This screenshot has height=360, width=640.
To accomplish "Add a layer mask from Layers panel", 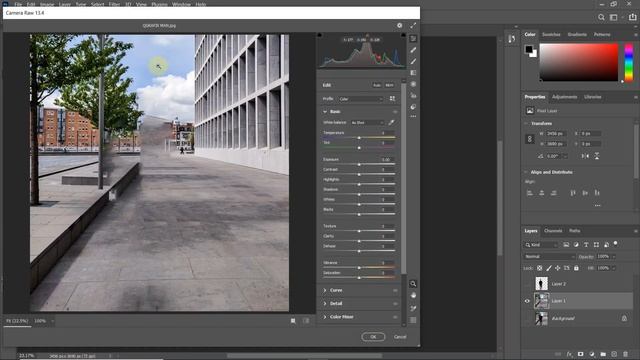I will click(580, 354).
